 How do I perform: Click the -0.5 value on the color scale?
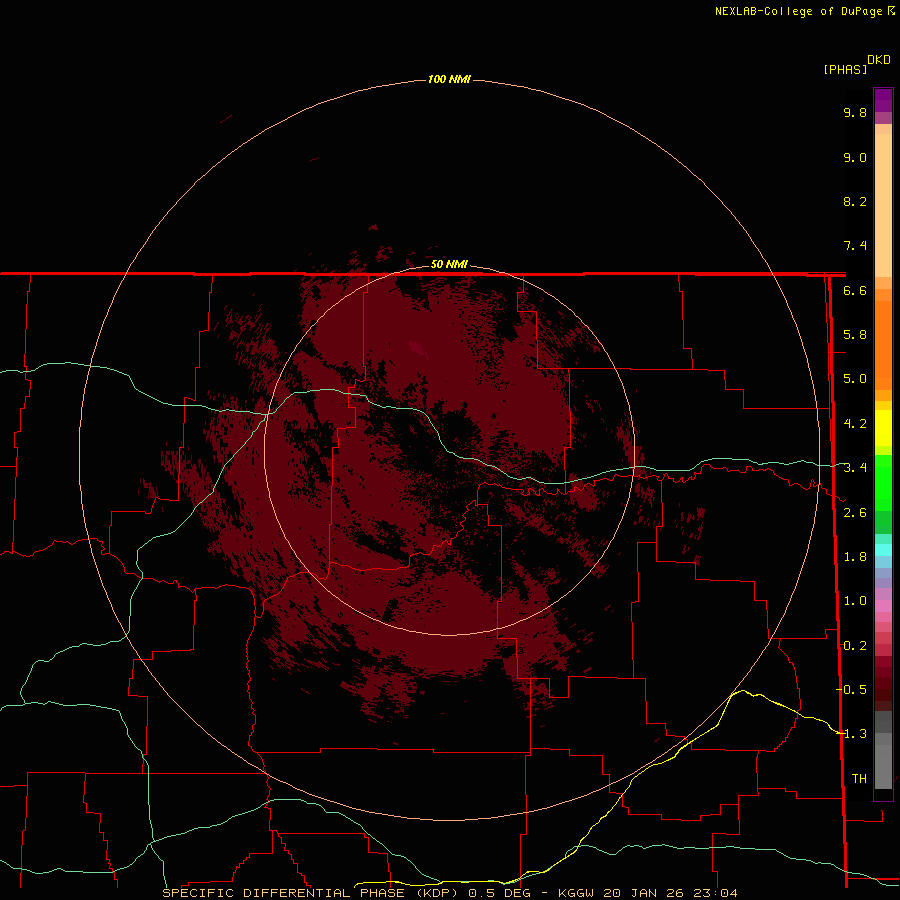[852, 689]
